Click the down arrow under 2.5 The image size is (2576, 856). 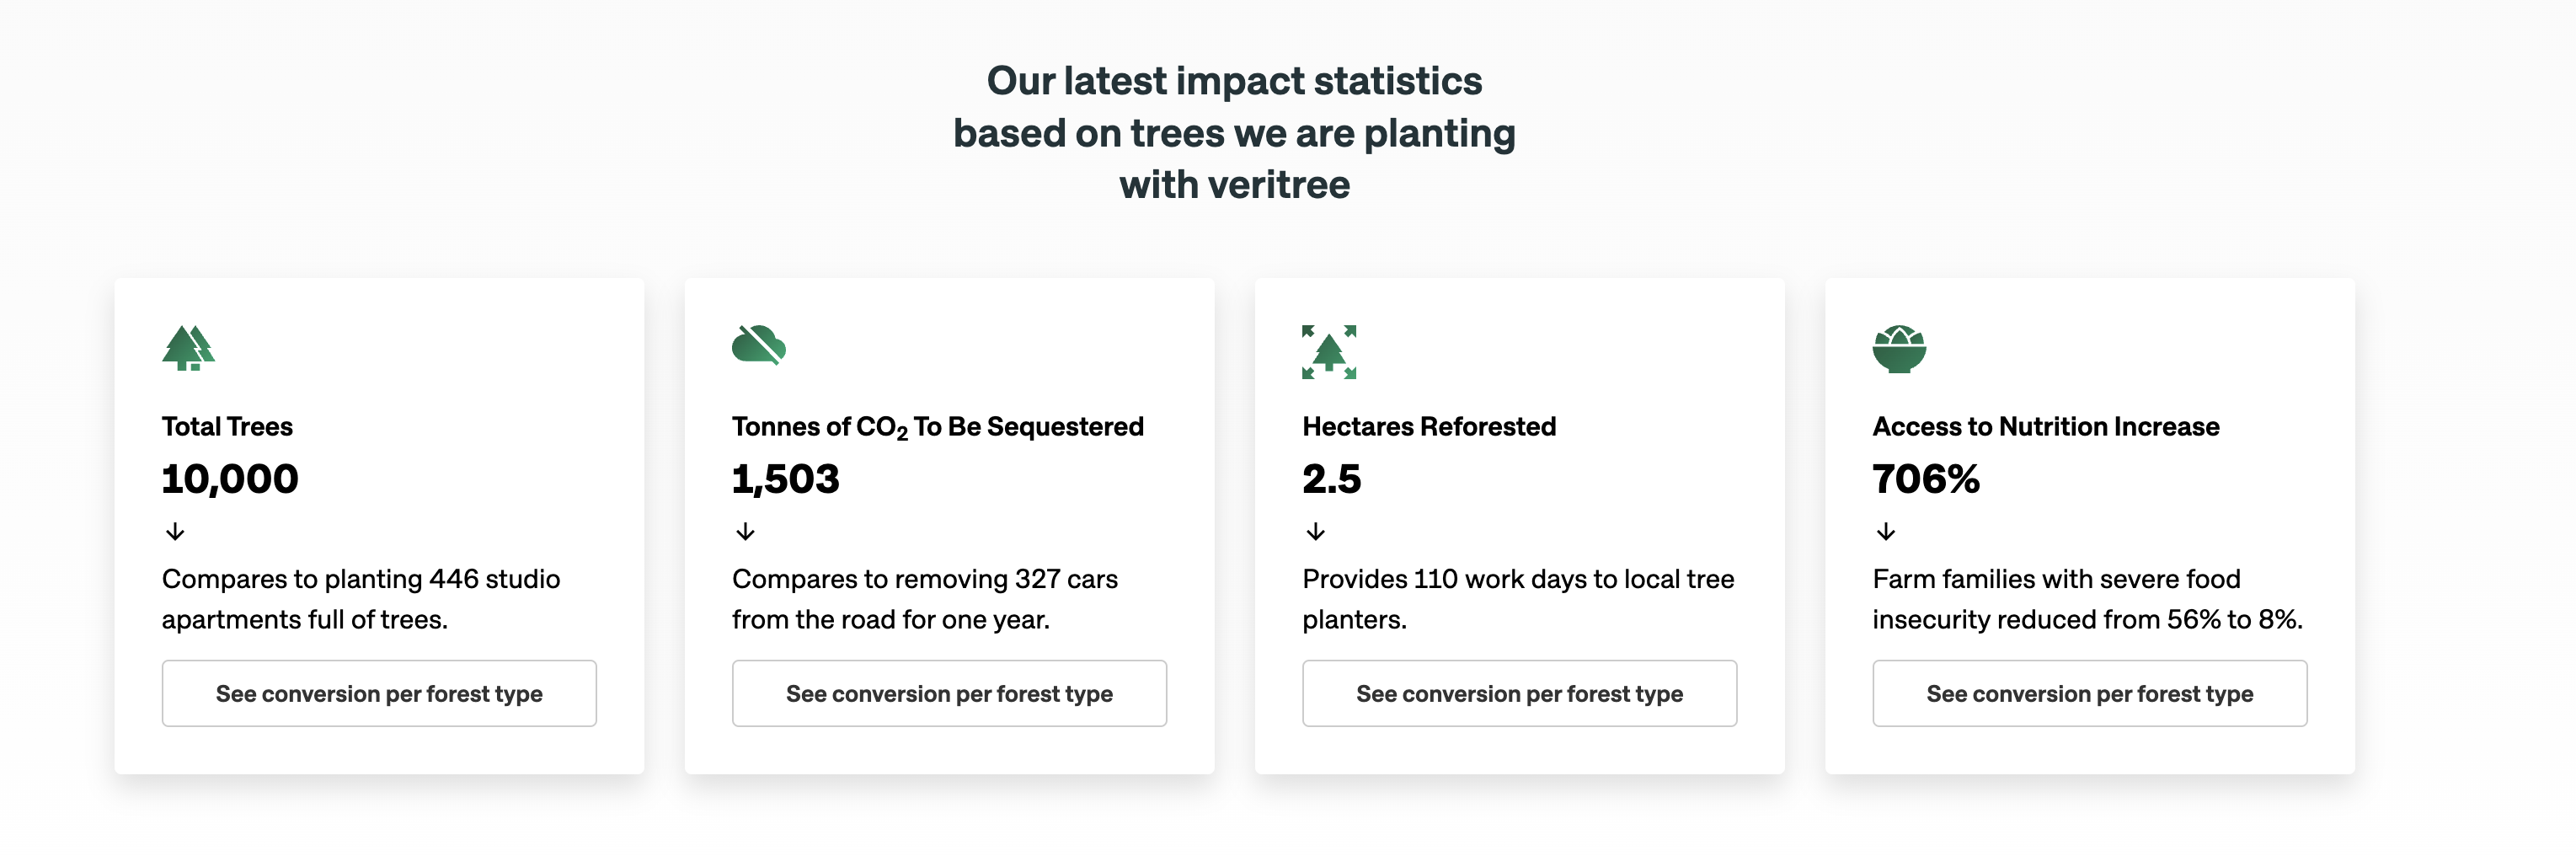pyautogui.click(x=1315, y=531)
